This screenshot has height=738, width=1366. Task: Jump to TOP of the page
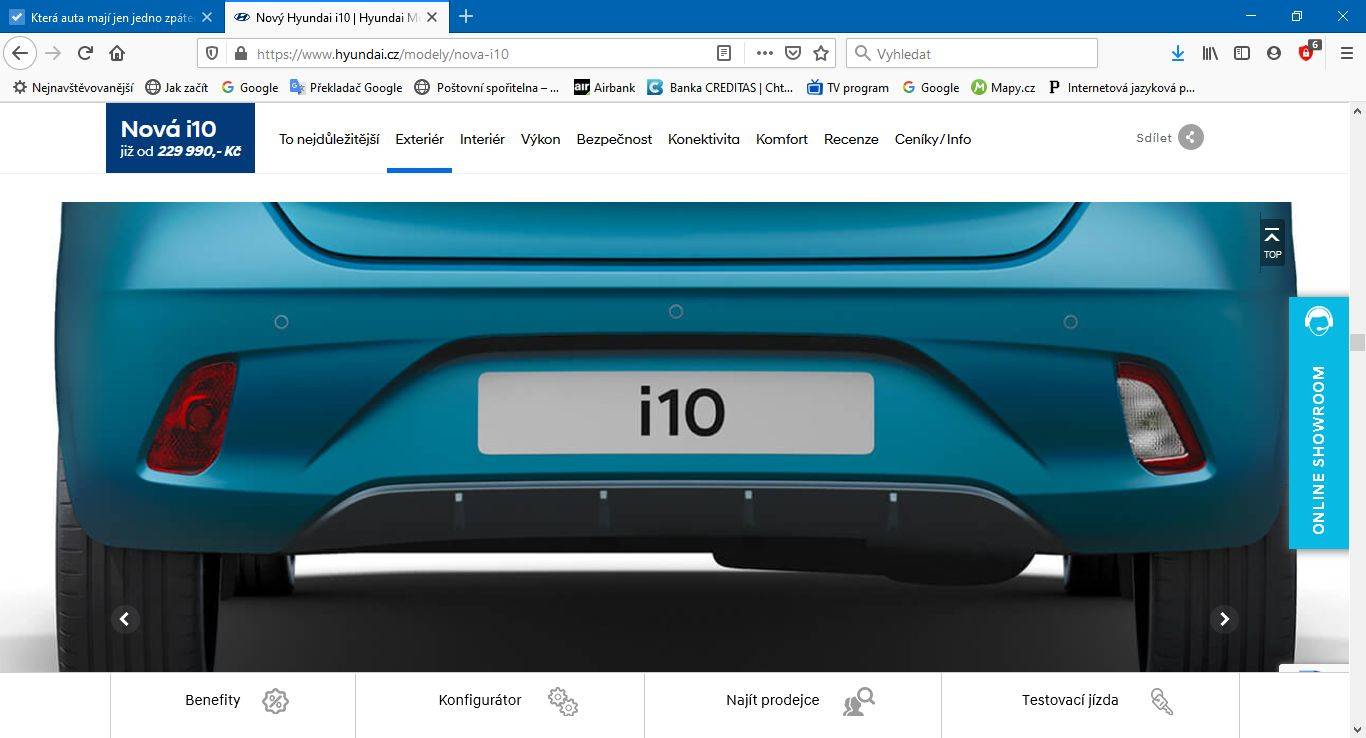[1272, 242]
